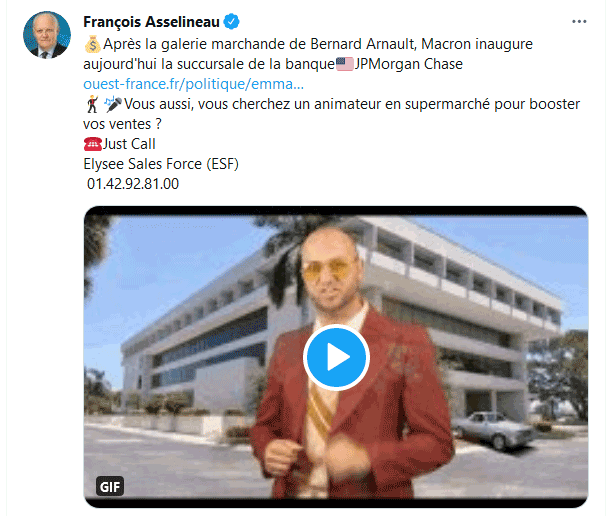Click the Just Call text line
Viewport: 615px width, 516px height.
pos(129,144)
